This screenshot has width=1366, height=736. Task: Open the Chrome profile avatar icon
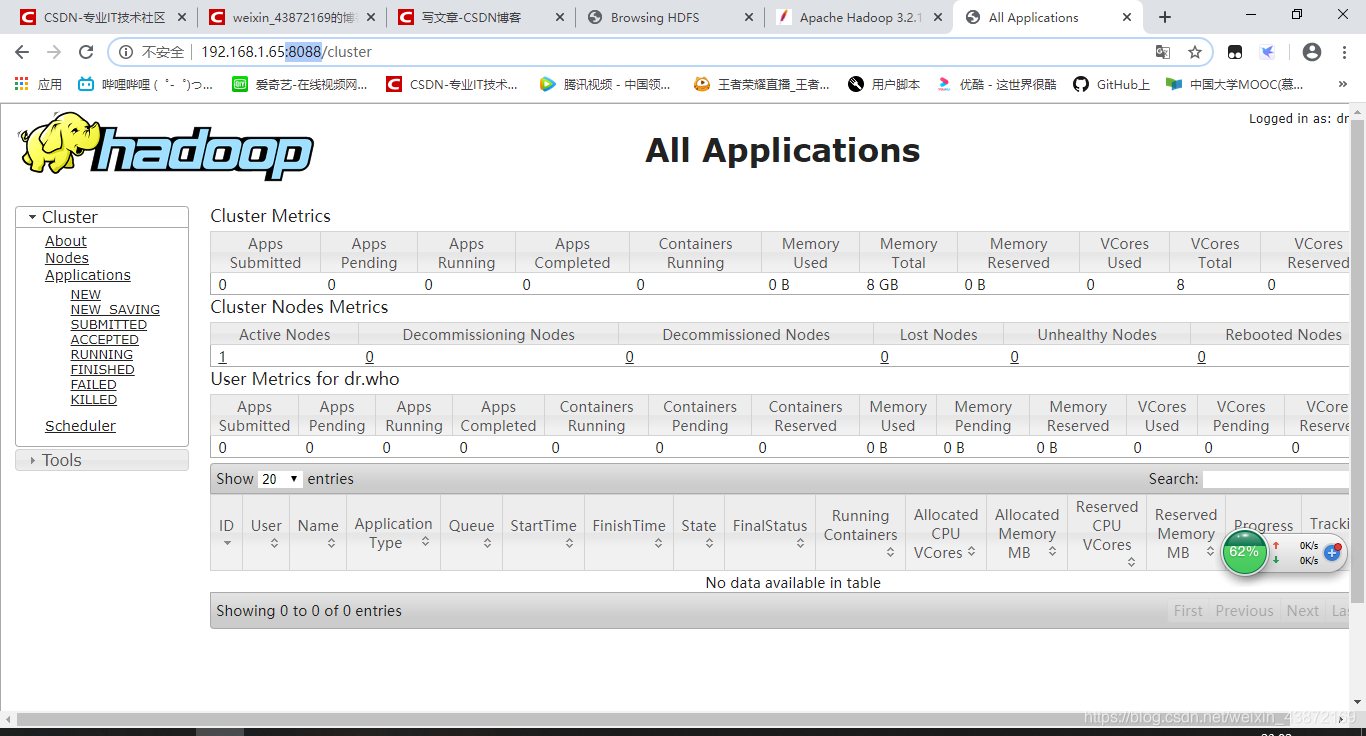1312,52
